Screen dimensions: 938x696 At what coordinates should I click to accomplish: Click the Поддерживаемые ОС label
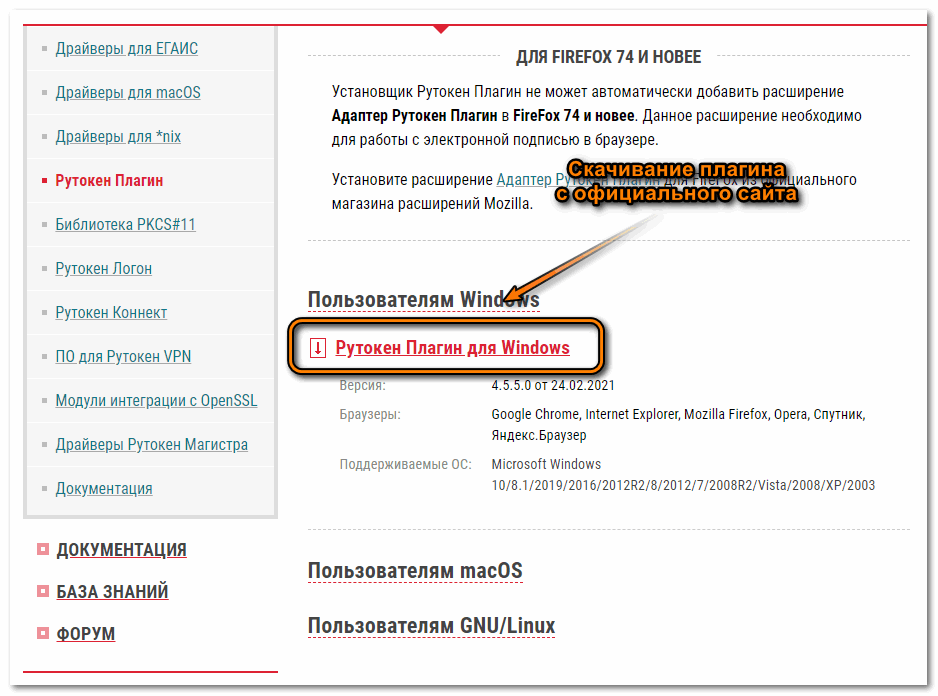(x=406, y=464)
